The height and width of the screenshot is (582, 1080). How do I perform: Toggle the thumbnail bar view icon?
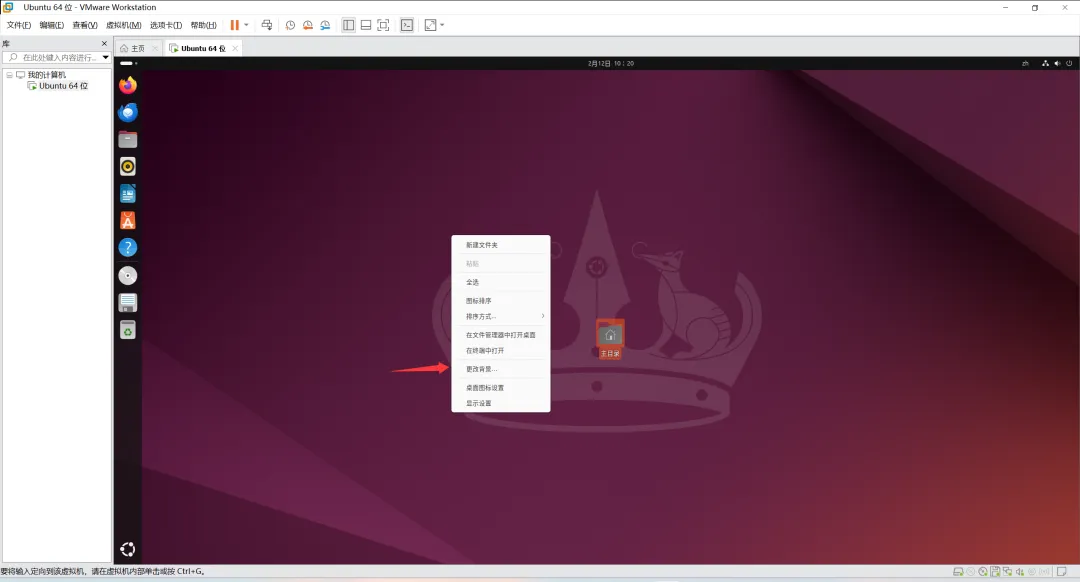(366, 25)
